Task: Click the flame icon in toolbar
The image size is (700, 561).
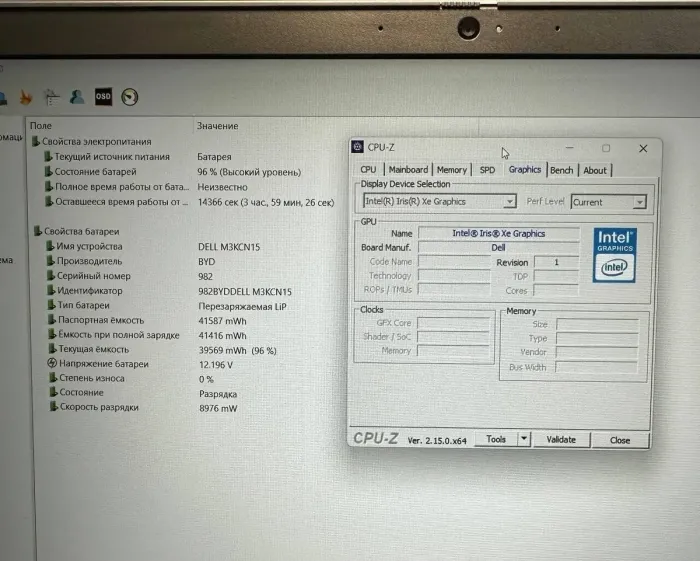Action: pyautogui.click(x=26, y=98)
